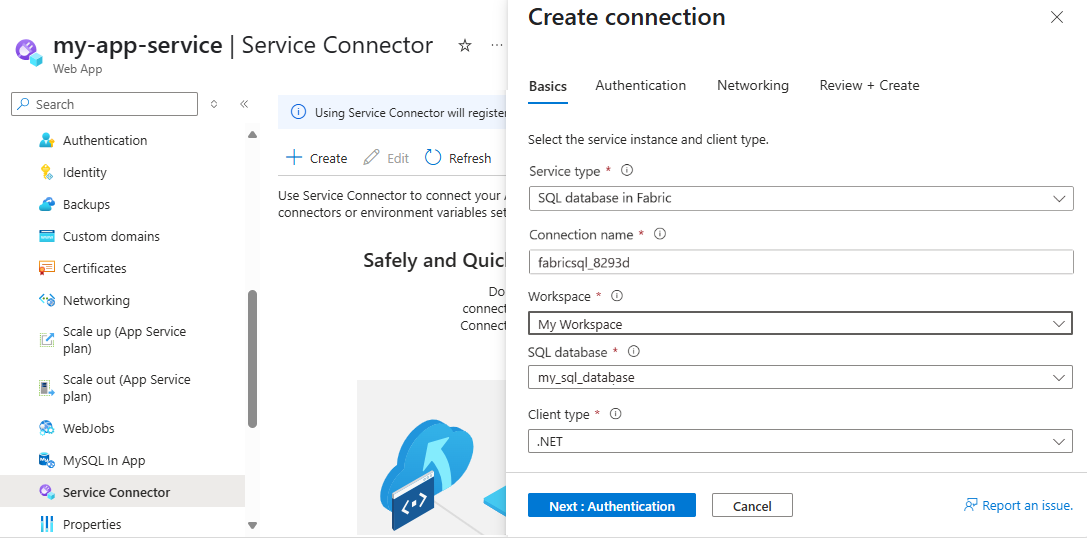Open Networking in the sidebar menu

[x=96, y=300]
